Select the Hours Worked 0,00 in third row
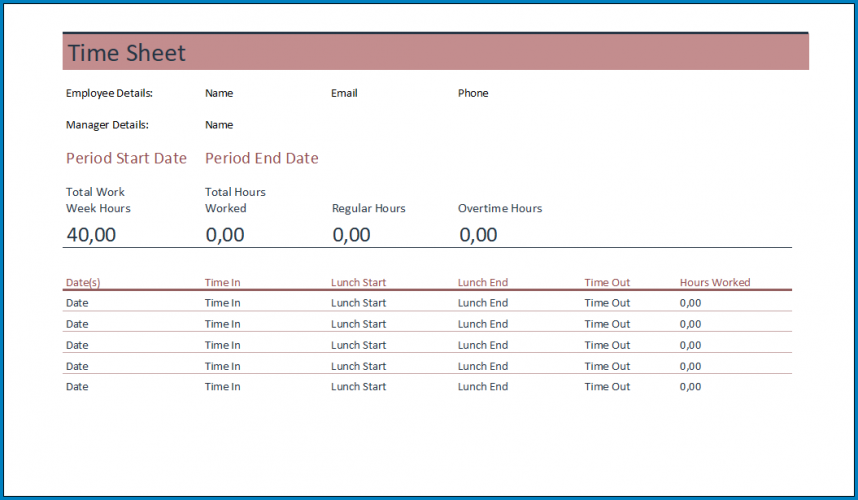Viewport: 858px width, 500px height. 691,345
